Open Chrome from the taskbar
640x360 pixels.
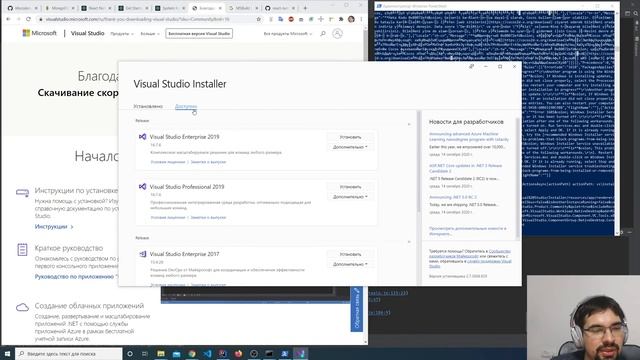click(x=192, y=353)
